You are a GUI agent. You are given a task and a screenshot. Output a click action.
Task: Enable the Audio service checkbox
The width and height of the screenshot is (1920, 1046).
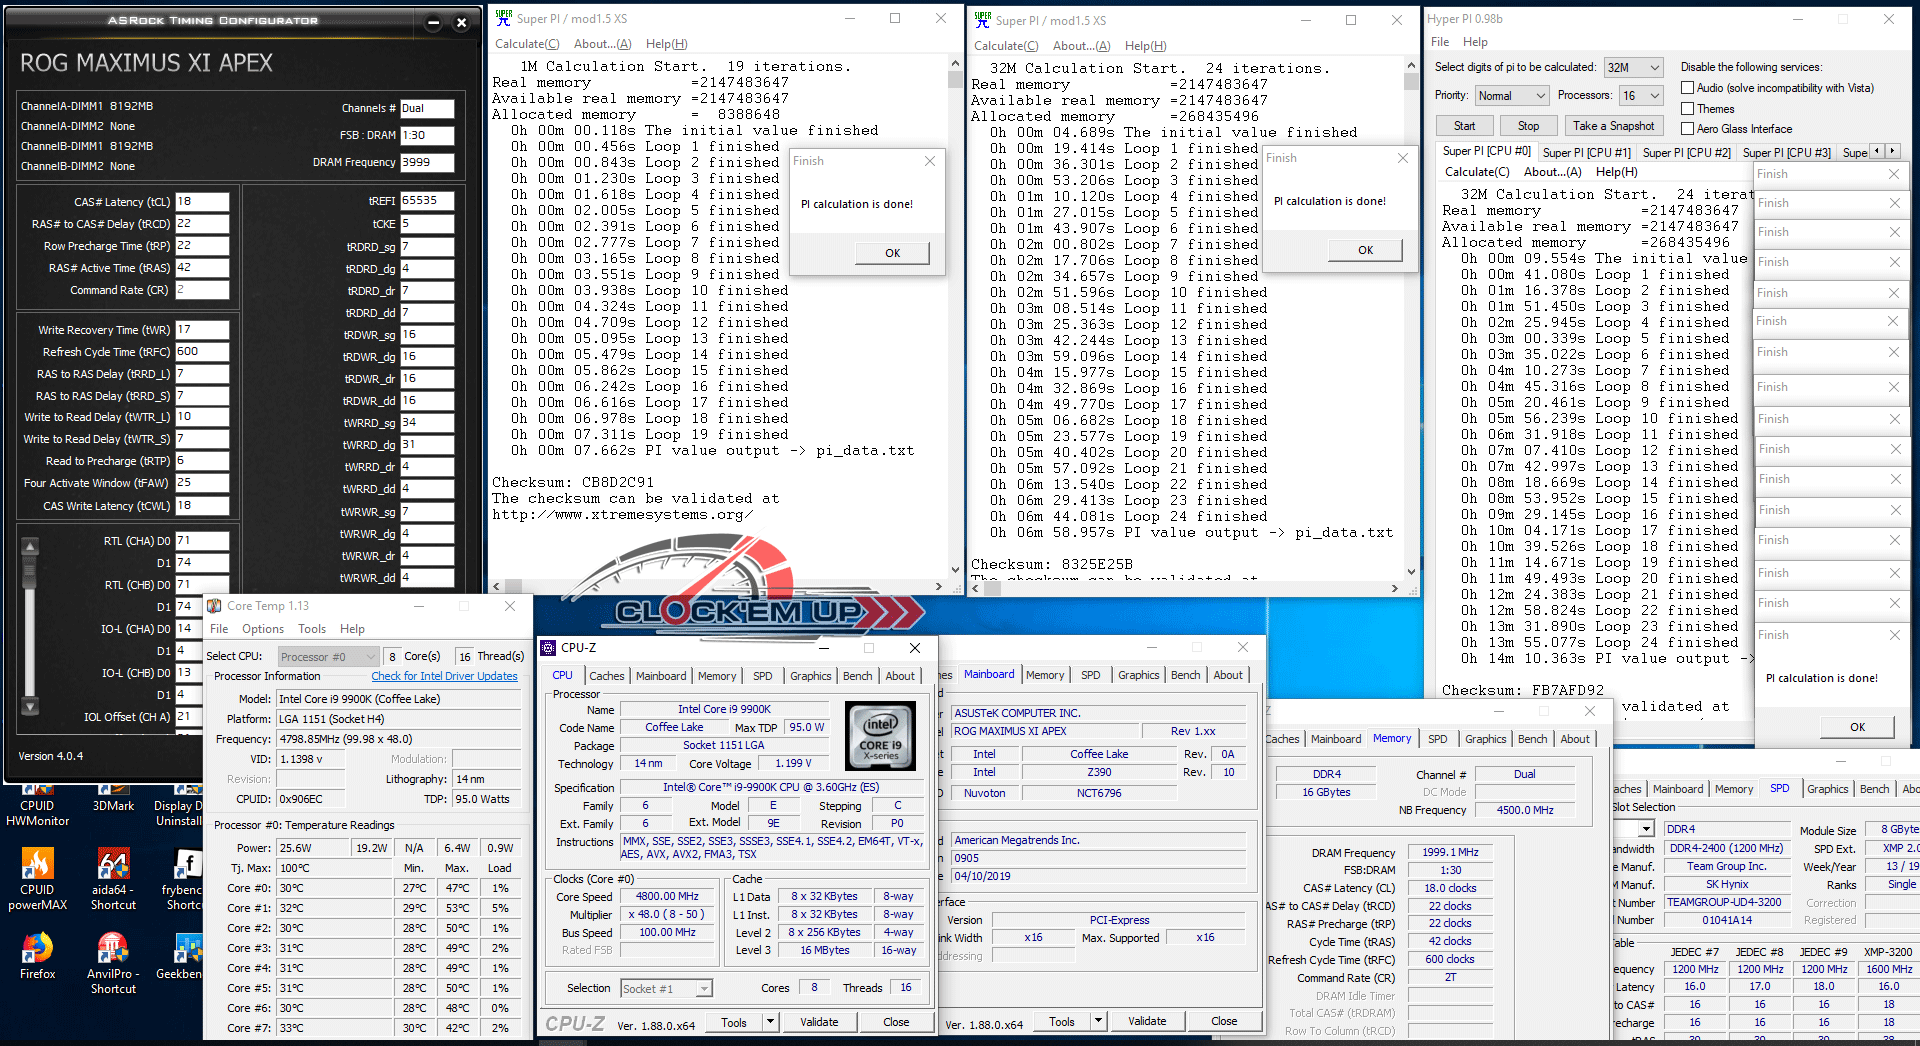(1688, 88)
